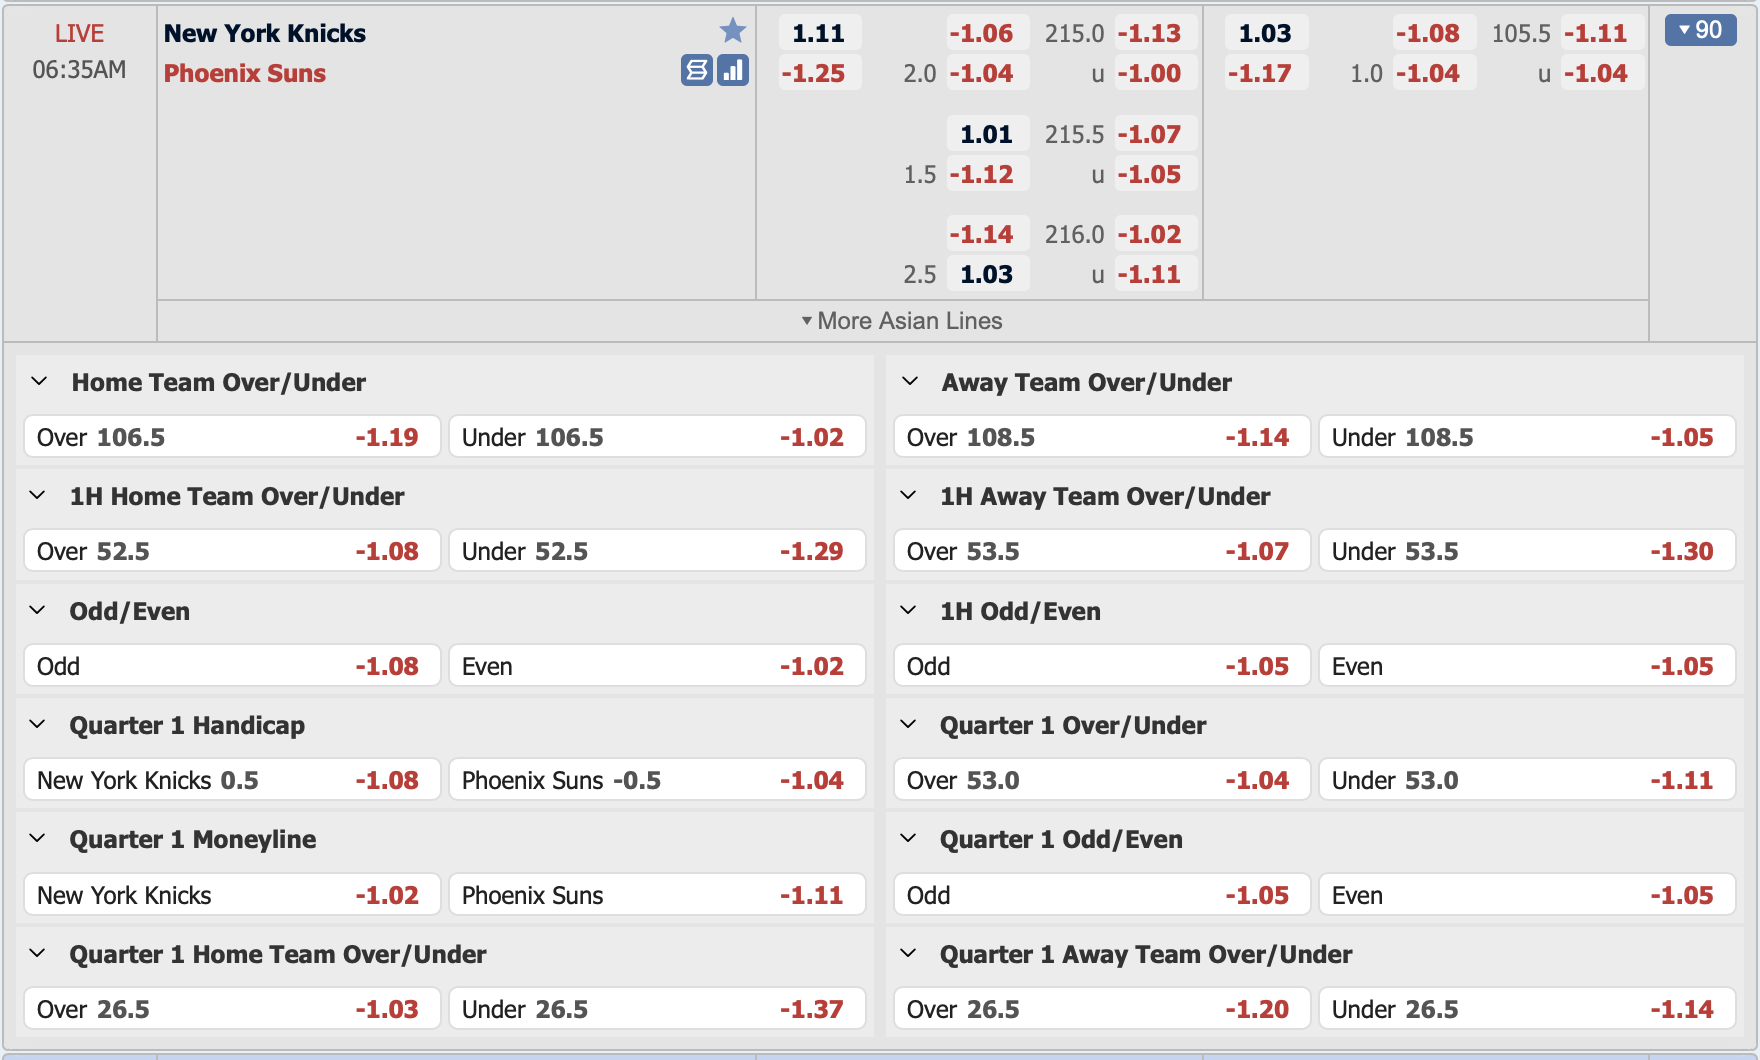Select Odd at -1.08 full game
Screen dimensions: 1760x1060
[x=232, y=666]
